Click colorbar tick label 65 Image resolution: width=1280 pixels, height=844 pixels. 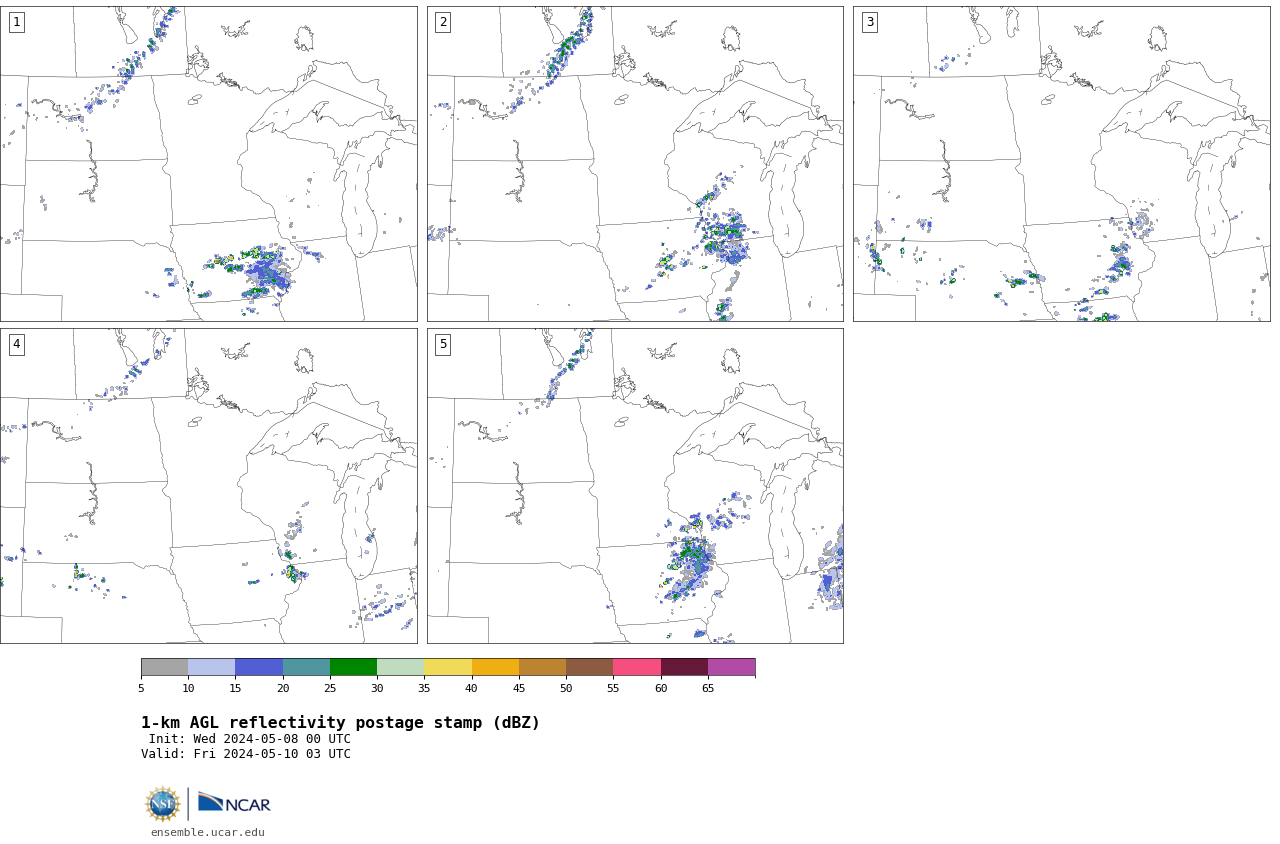[708, 688]
